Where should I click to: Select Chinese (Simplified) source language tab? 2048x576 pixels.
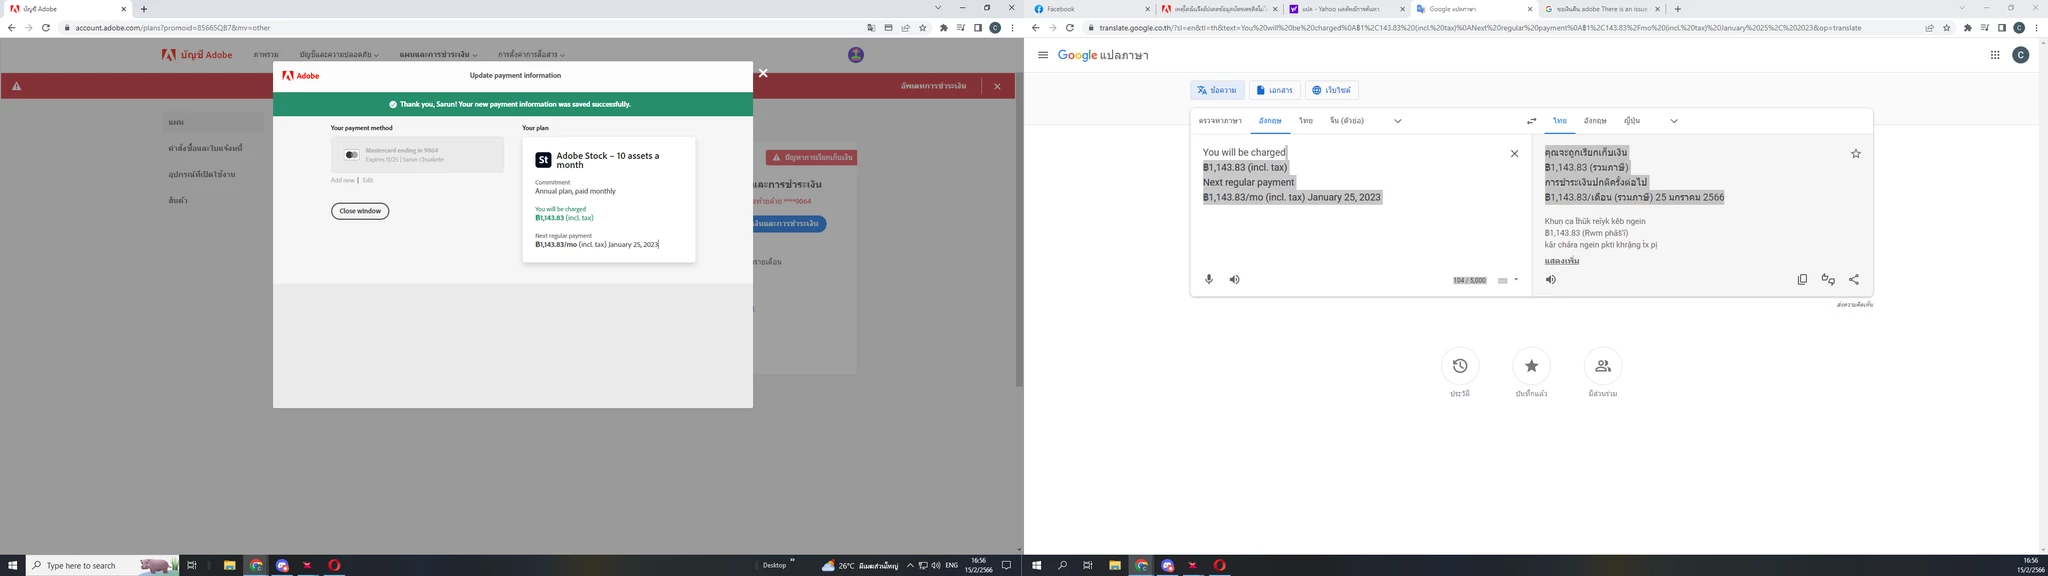point(1347,121)
